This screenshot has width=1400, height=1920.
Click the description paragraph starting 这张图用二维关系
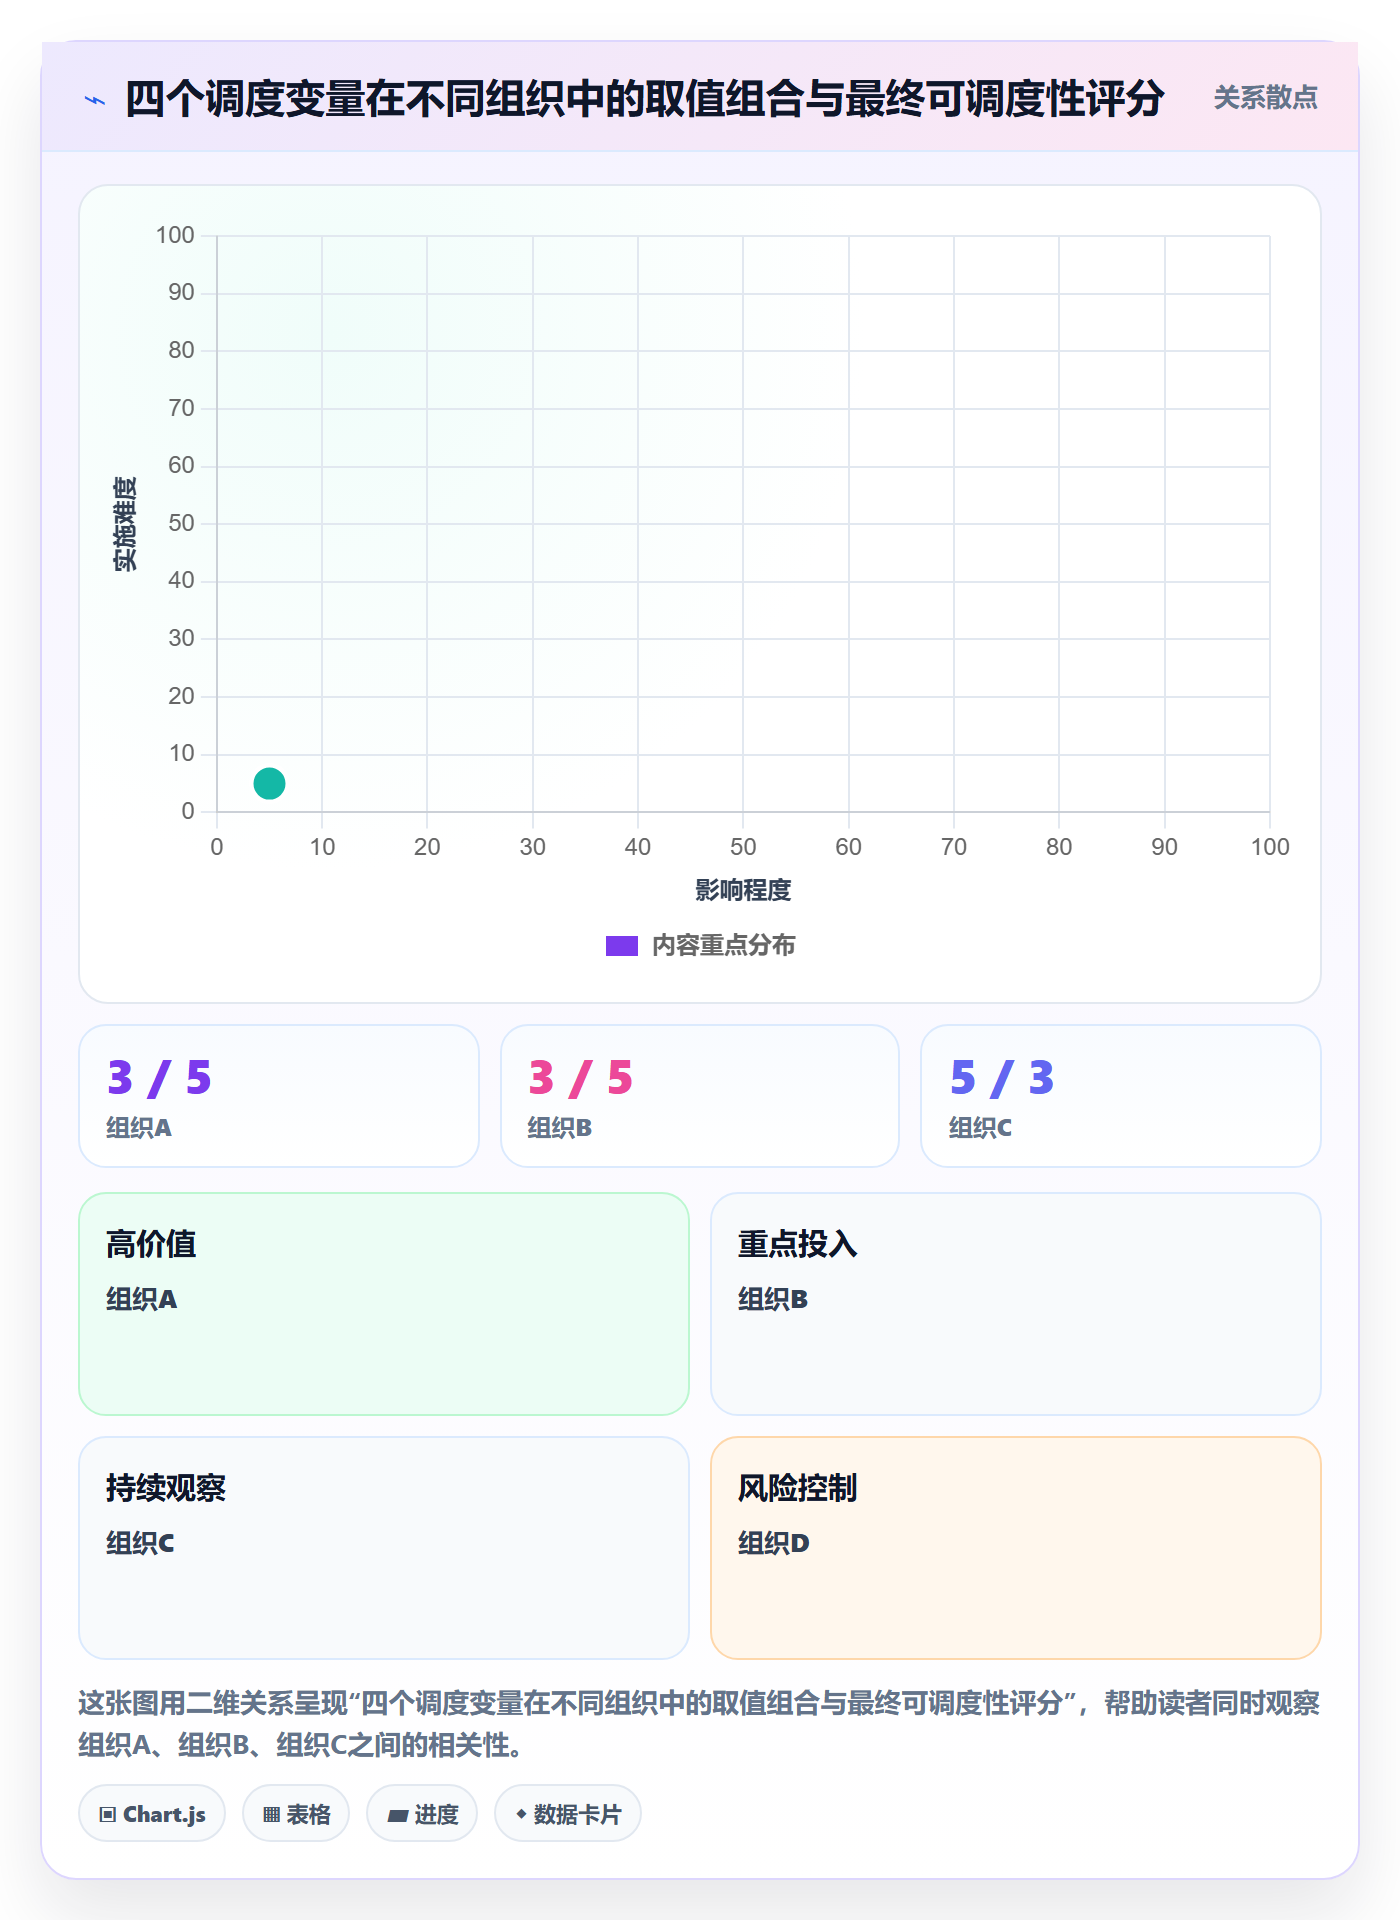(699, 1724)
